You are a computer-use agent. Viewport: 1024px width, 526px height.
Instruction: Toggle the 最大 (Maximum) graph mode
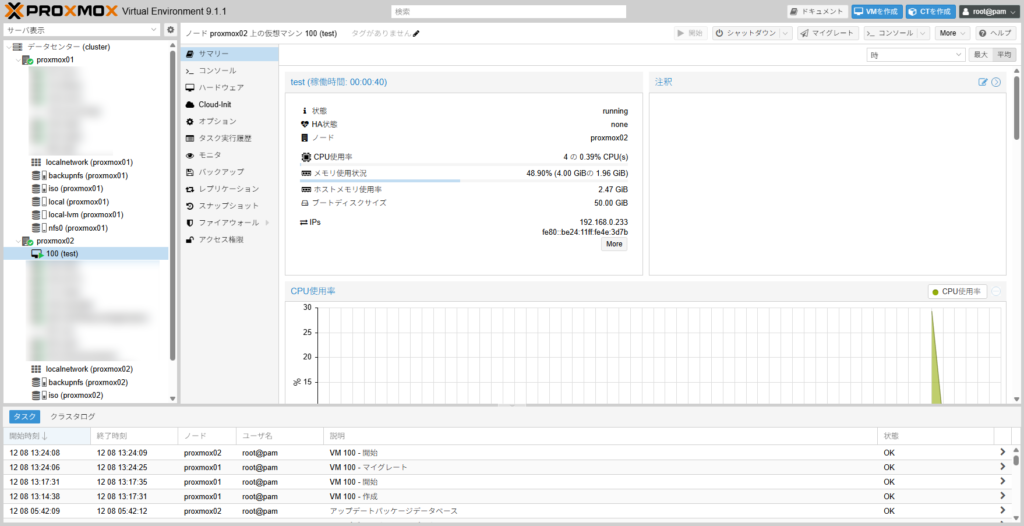980,55
